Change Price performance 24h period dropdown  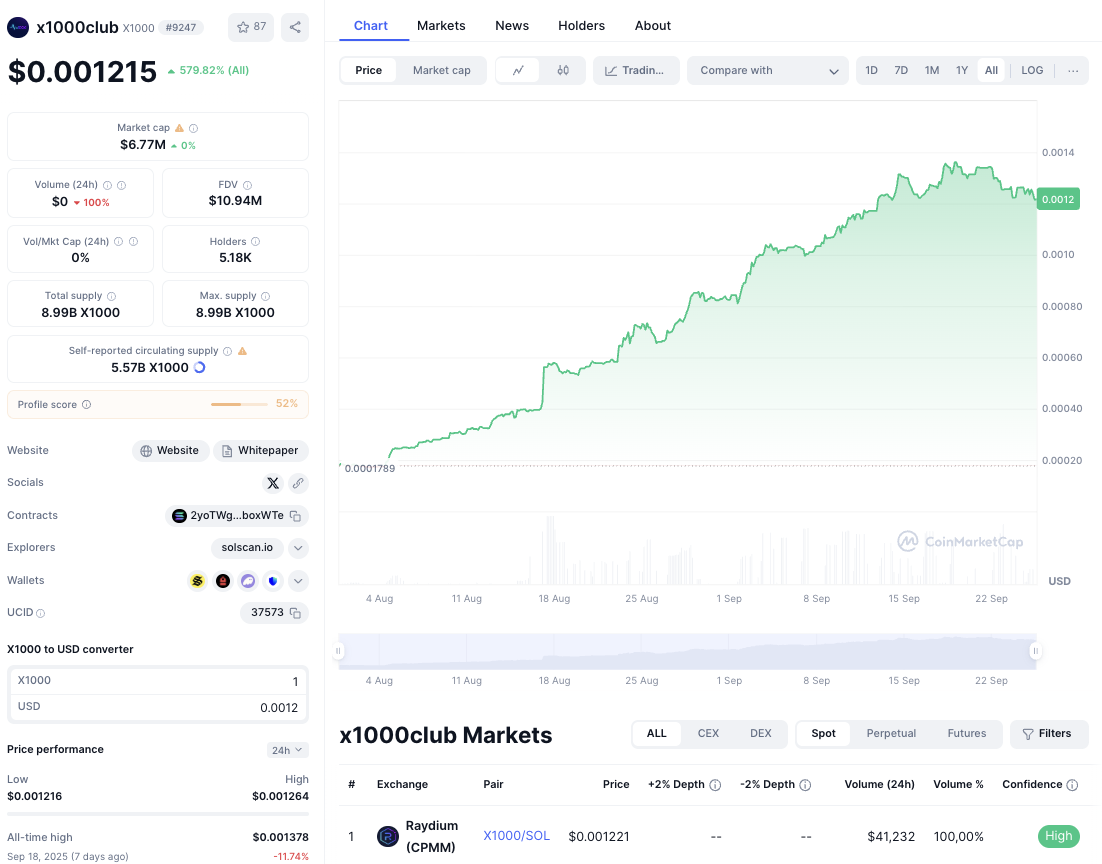click(287, 750)
